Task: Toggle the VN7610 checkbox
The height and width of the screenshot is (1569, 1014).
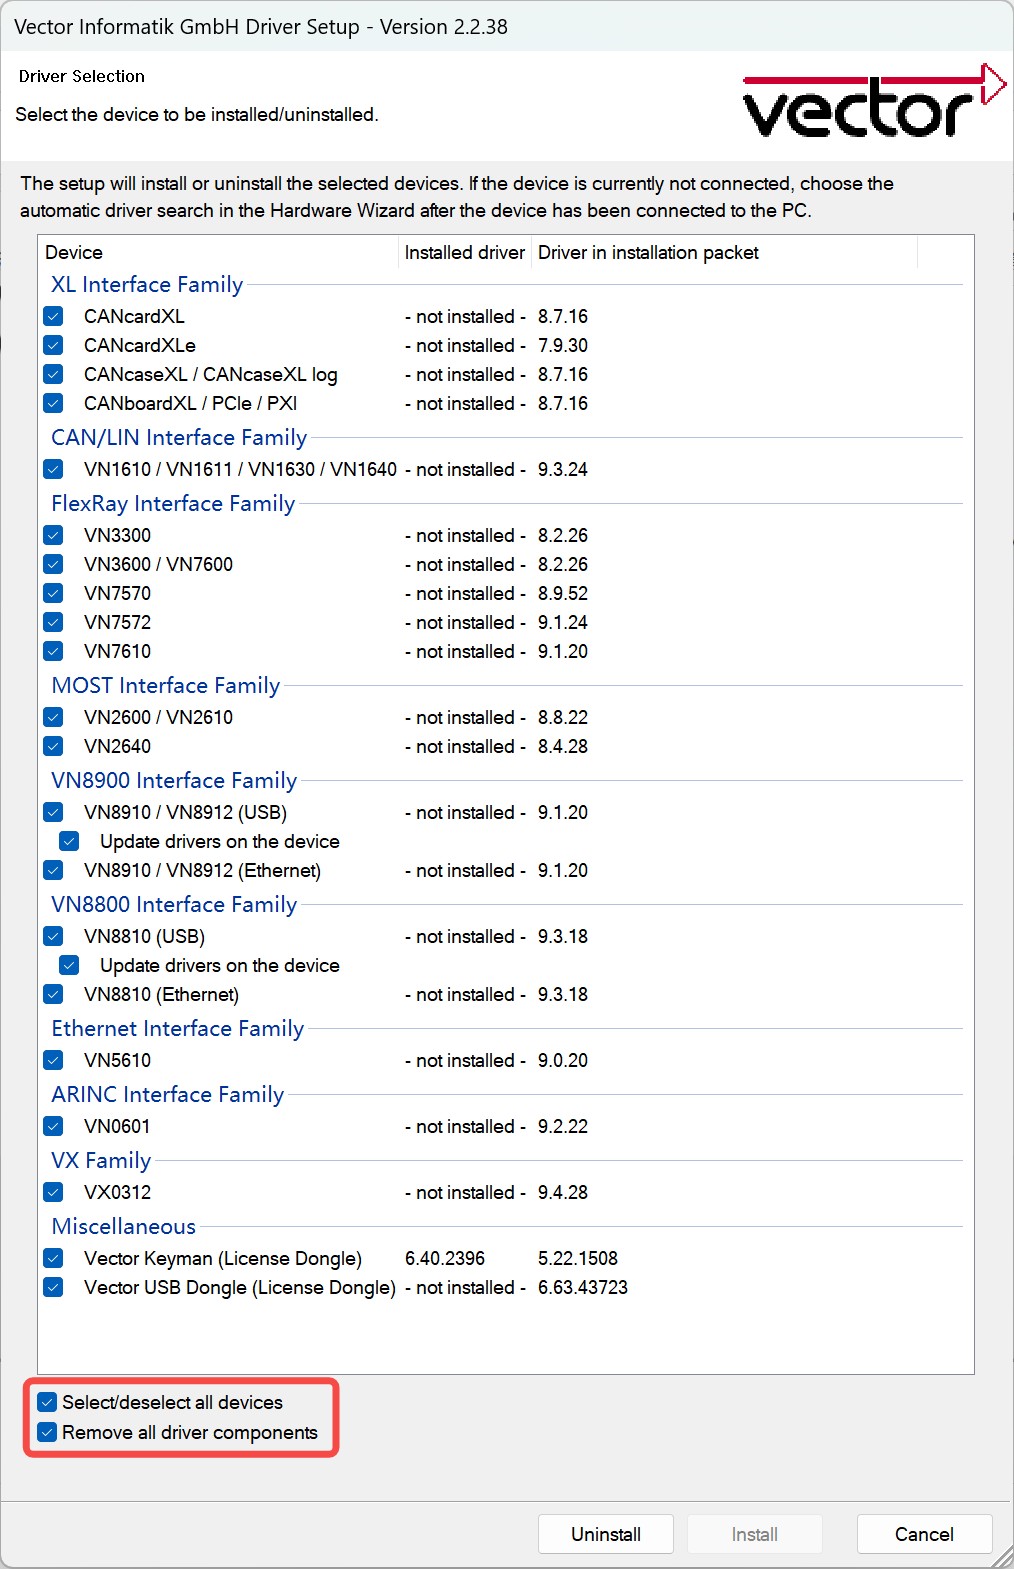Action: [x=54, y=651]
